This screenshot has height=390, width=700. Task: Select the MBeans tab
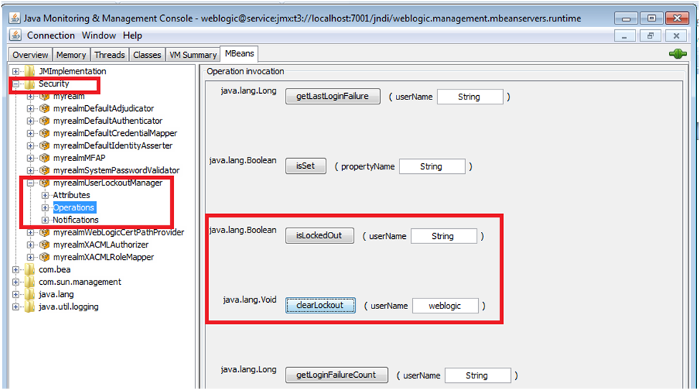coord(239,54)
